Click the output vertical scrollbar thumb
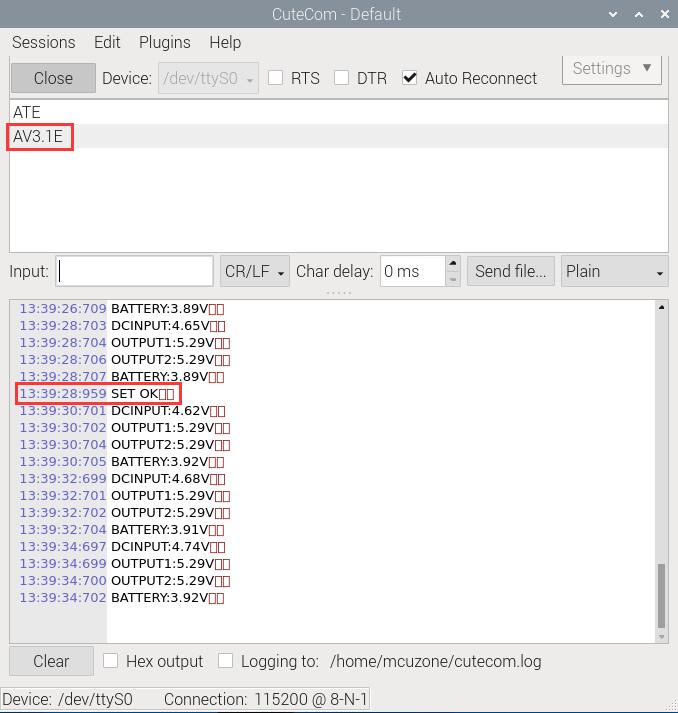This screenshot has height=713, width=678. (x=662, y=596)
